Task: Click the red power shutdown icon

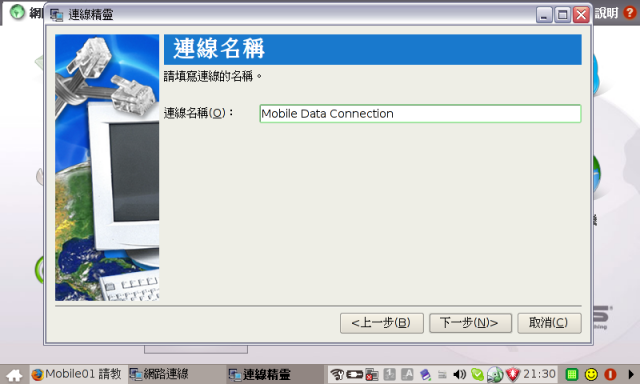Action: [x=610, y=374]
